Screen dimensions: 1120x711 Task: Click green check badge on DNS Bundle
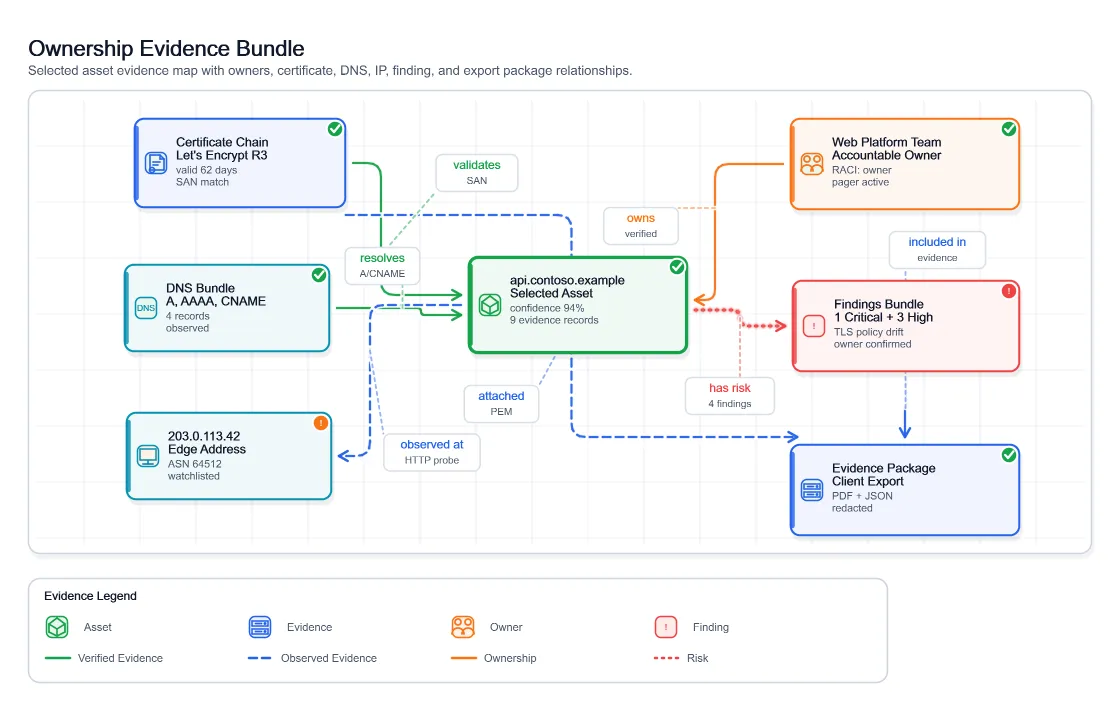pyautogui.click(x=319, y=275)
